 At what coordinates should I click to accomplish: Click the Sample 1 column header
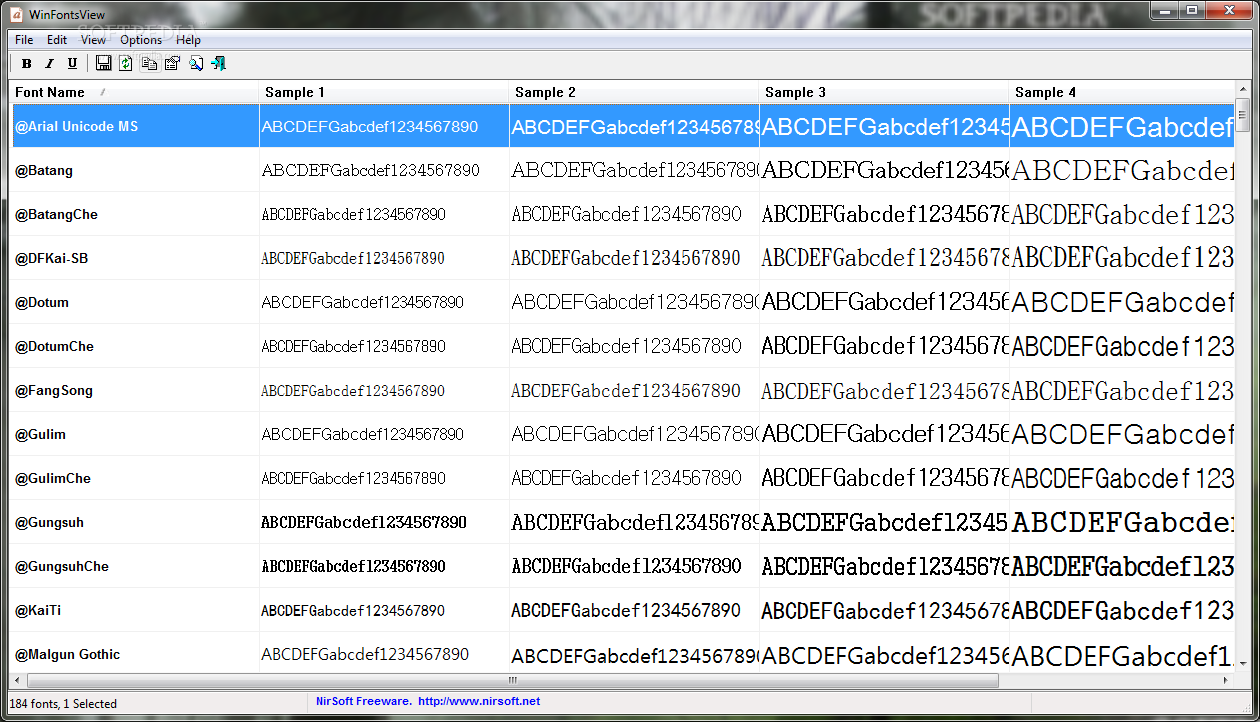pos(384,92)
